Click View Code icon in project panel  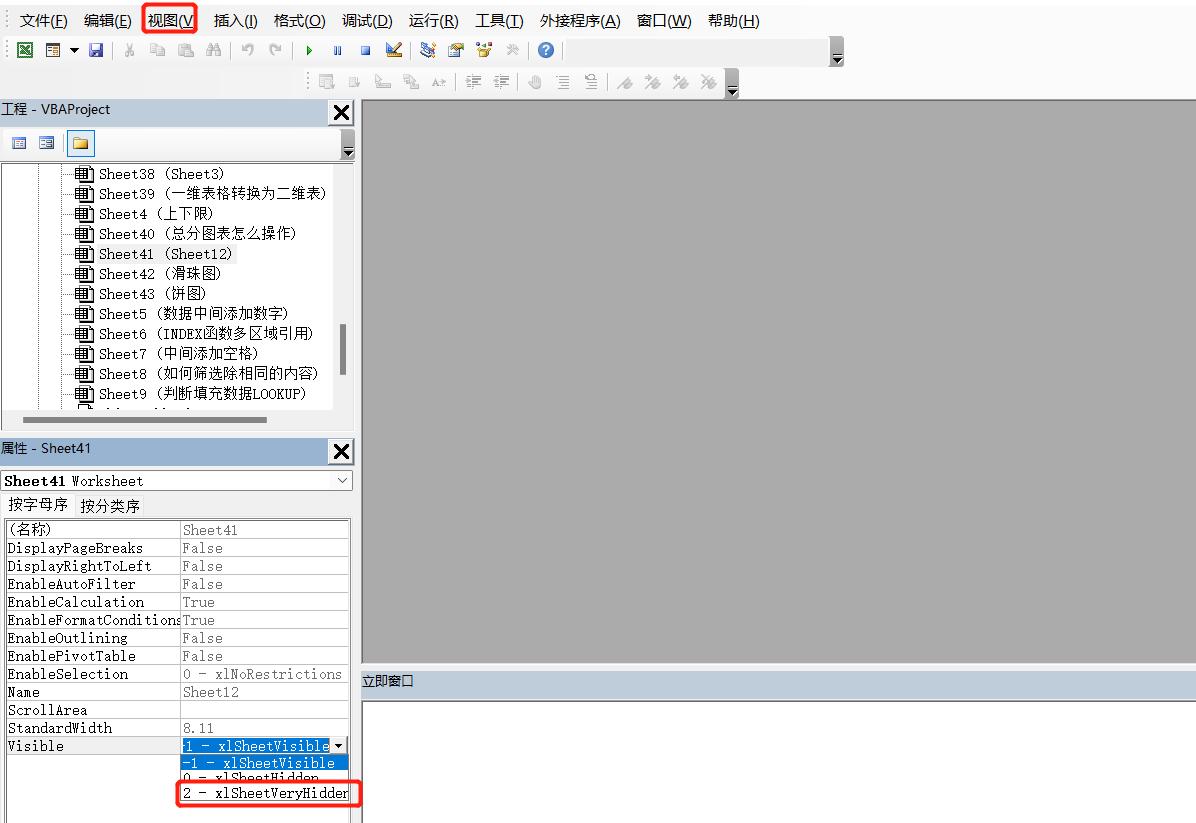click(x=19, y=143)
